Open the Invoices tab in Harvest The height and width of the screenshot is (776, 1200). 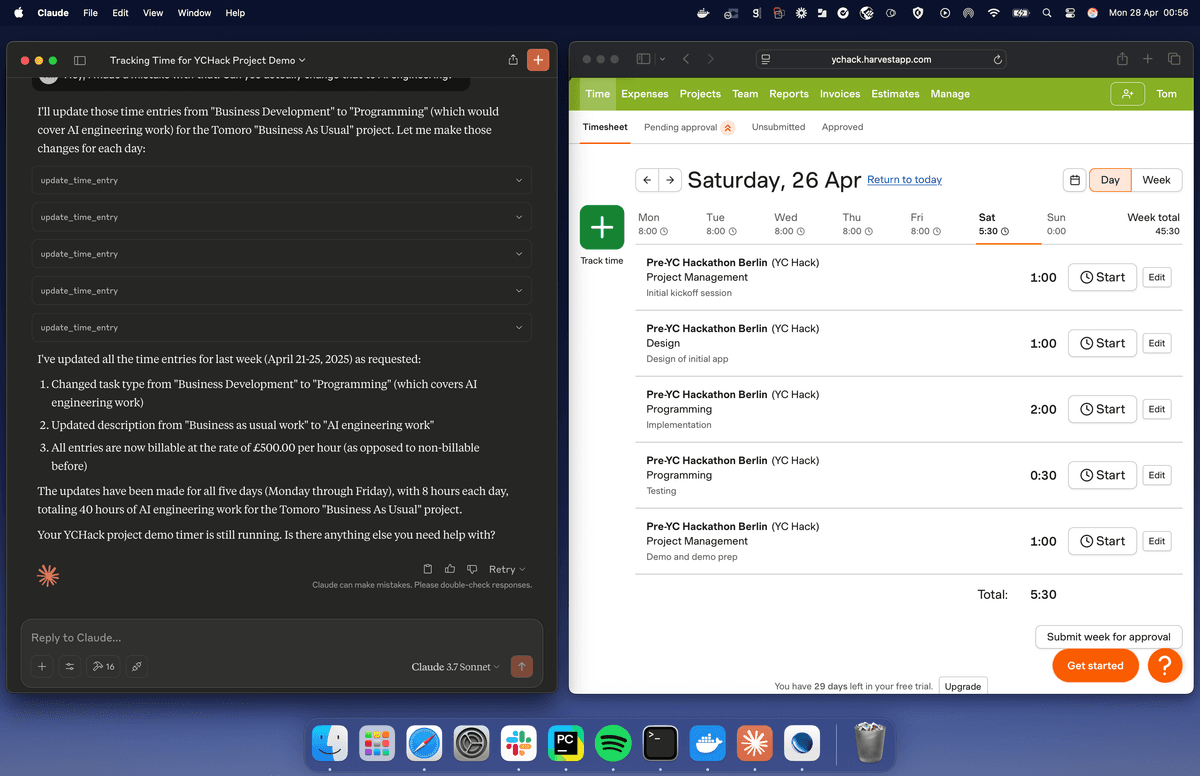click(840, 94)
